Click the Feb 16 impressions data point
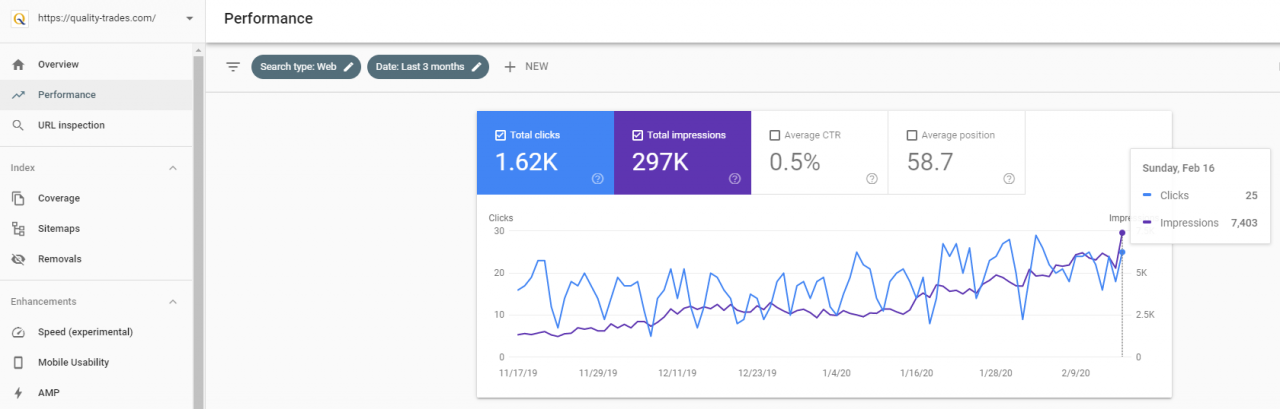Viewport: 1280px width, 409px height. point(1122,233)
